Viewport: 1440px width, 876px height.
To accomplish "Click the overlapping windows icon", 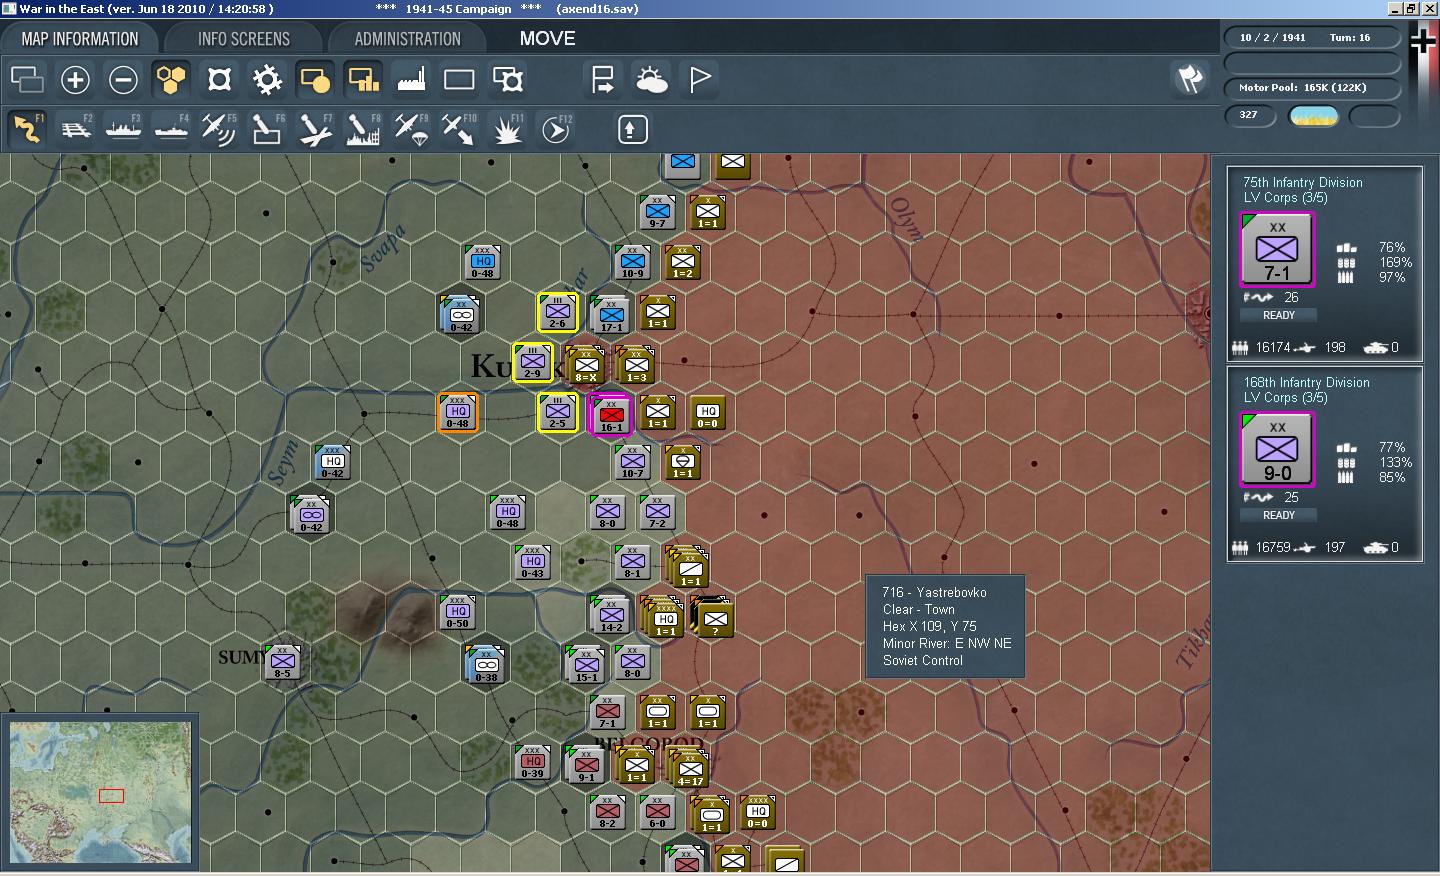I will 27,80.
